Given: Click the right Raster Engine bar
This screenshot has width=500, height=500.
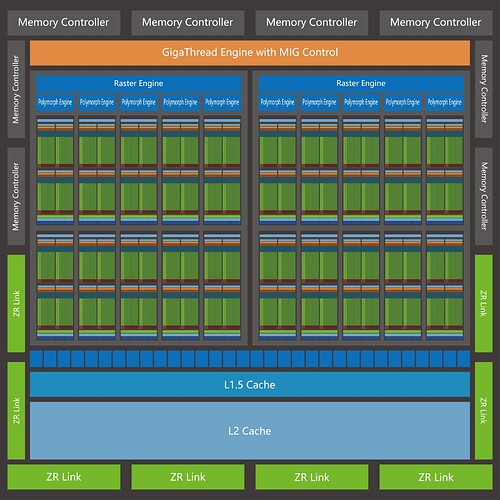Looking at the screenshot, I should pos(361,83).
